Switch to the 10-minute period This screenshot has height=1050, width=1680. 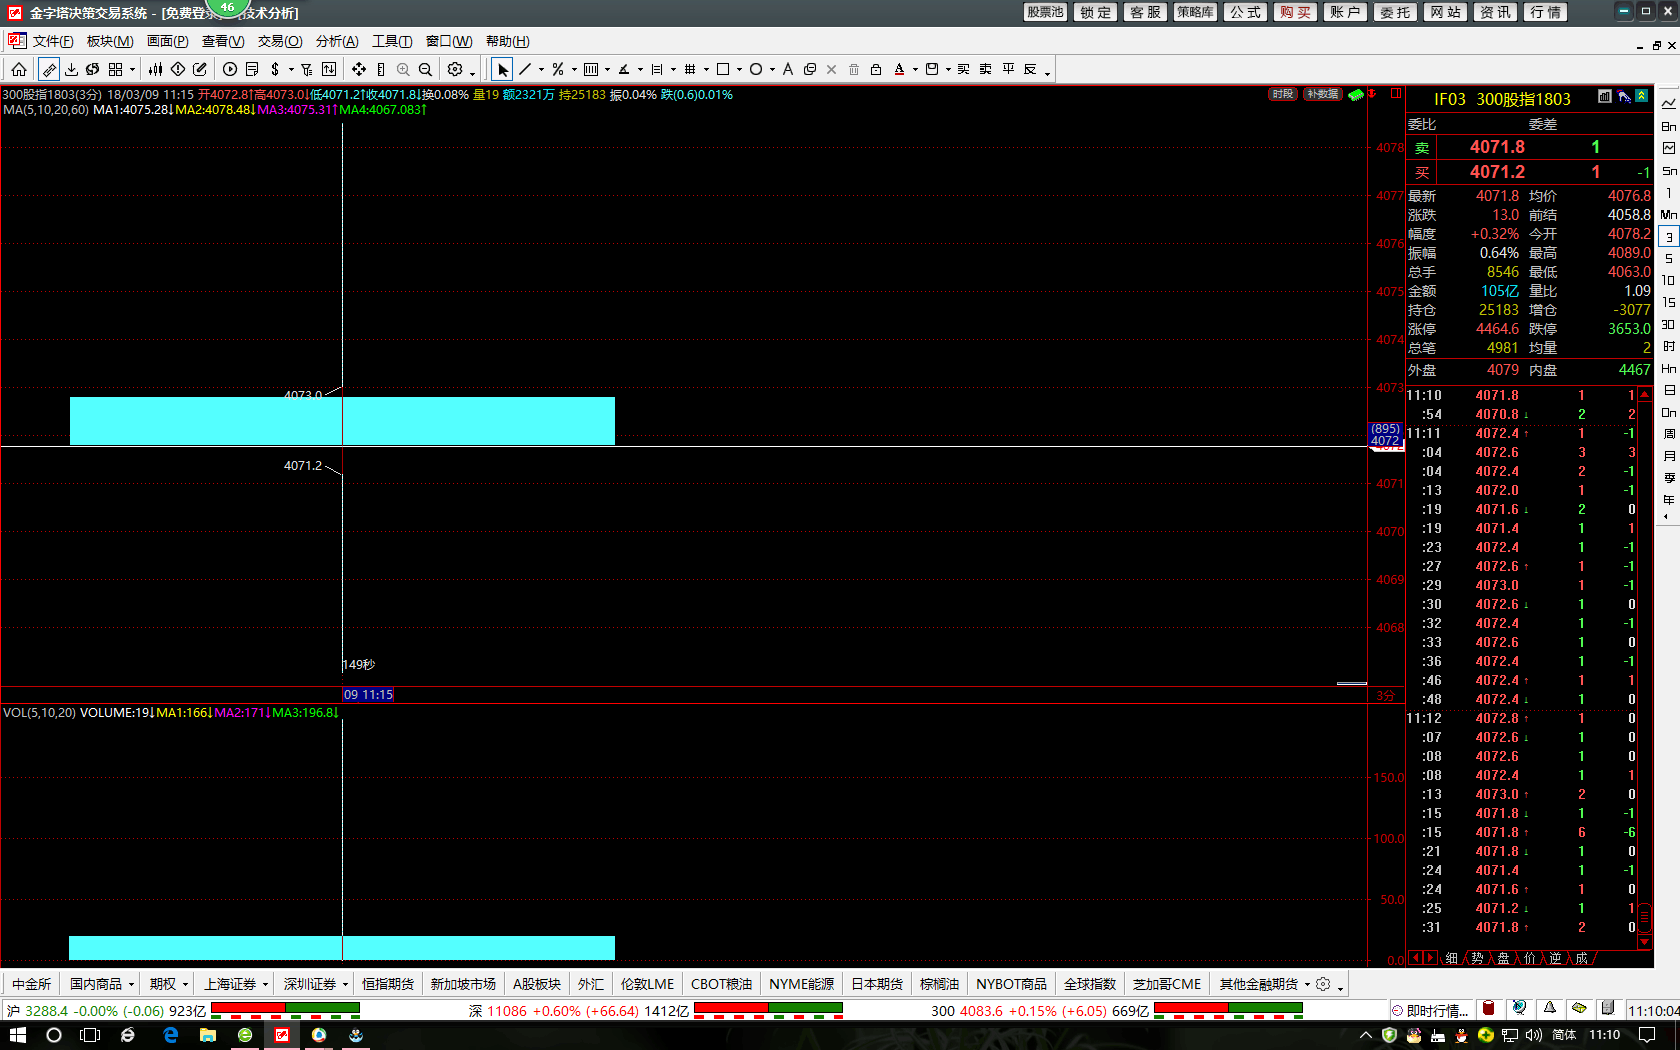point(1668,281)
